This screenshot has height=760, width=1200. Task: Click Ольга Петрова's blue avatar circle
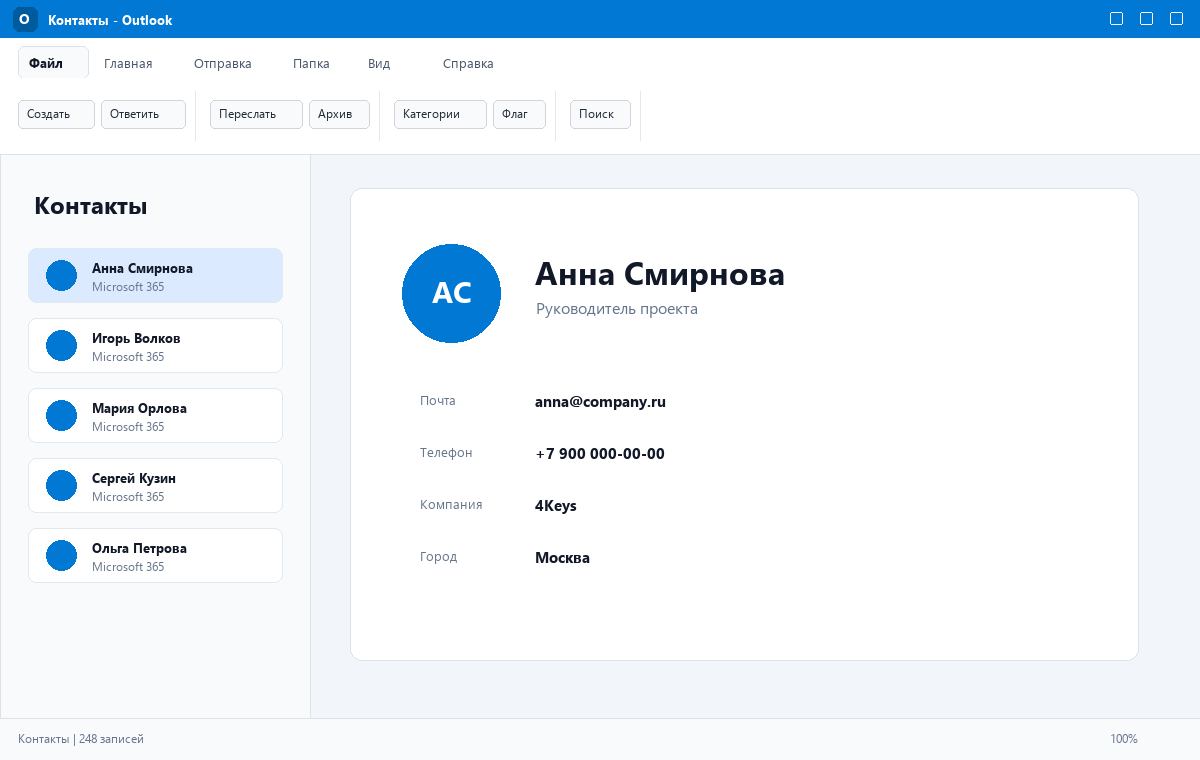(x=62, y=556)
